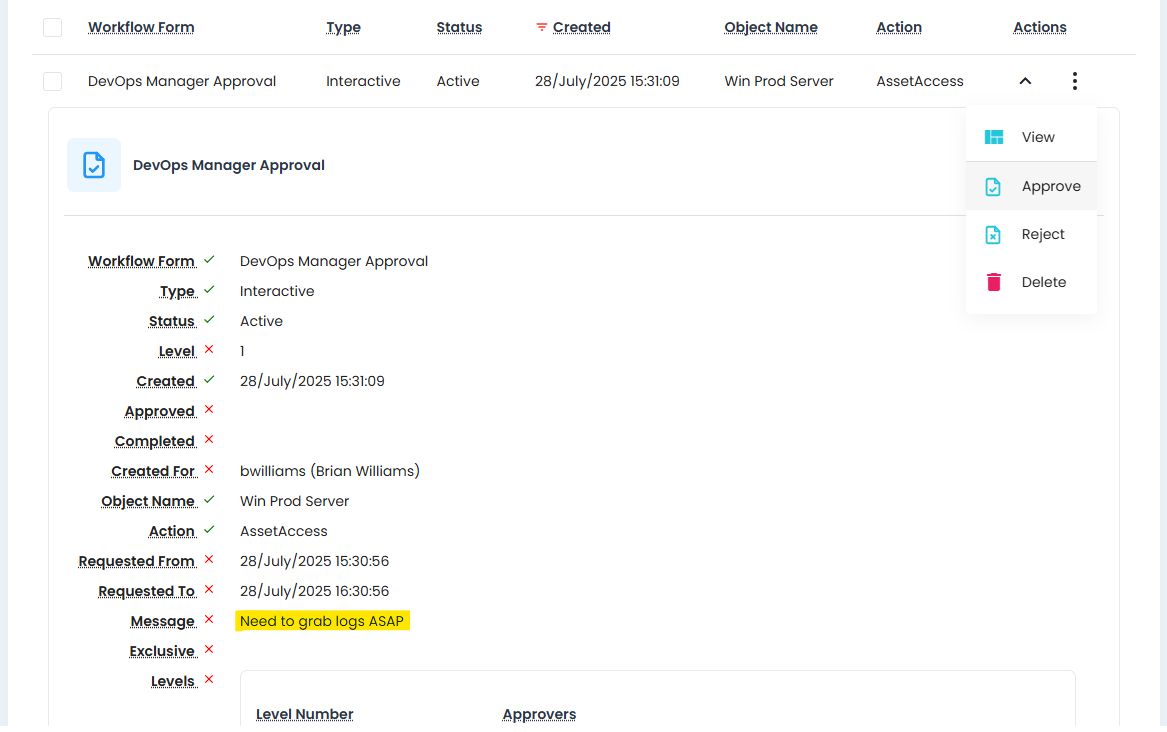Click the highlighted message text
This screenshot has height=732, width=1167.
[x=322, y=621]
